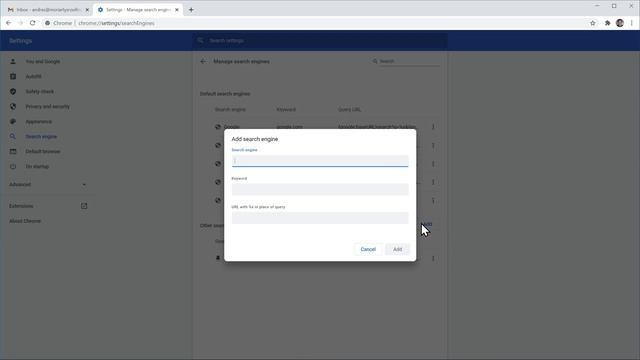Open About Chrome page

point(25,221)
